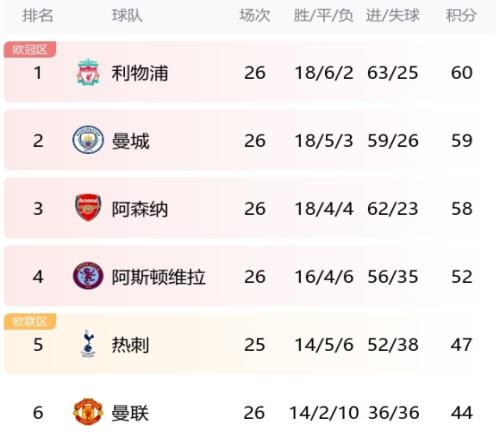Click the Manchester City club crest
This screenshot has height=440, width=500.
(x=88, y=140)
